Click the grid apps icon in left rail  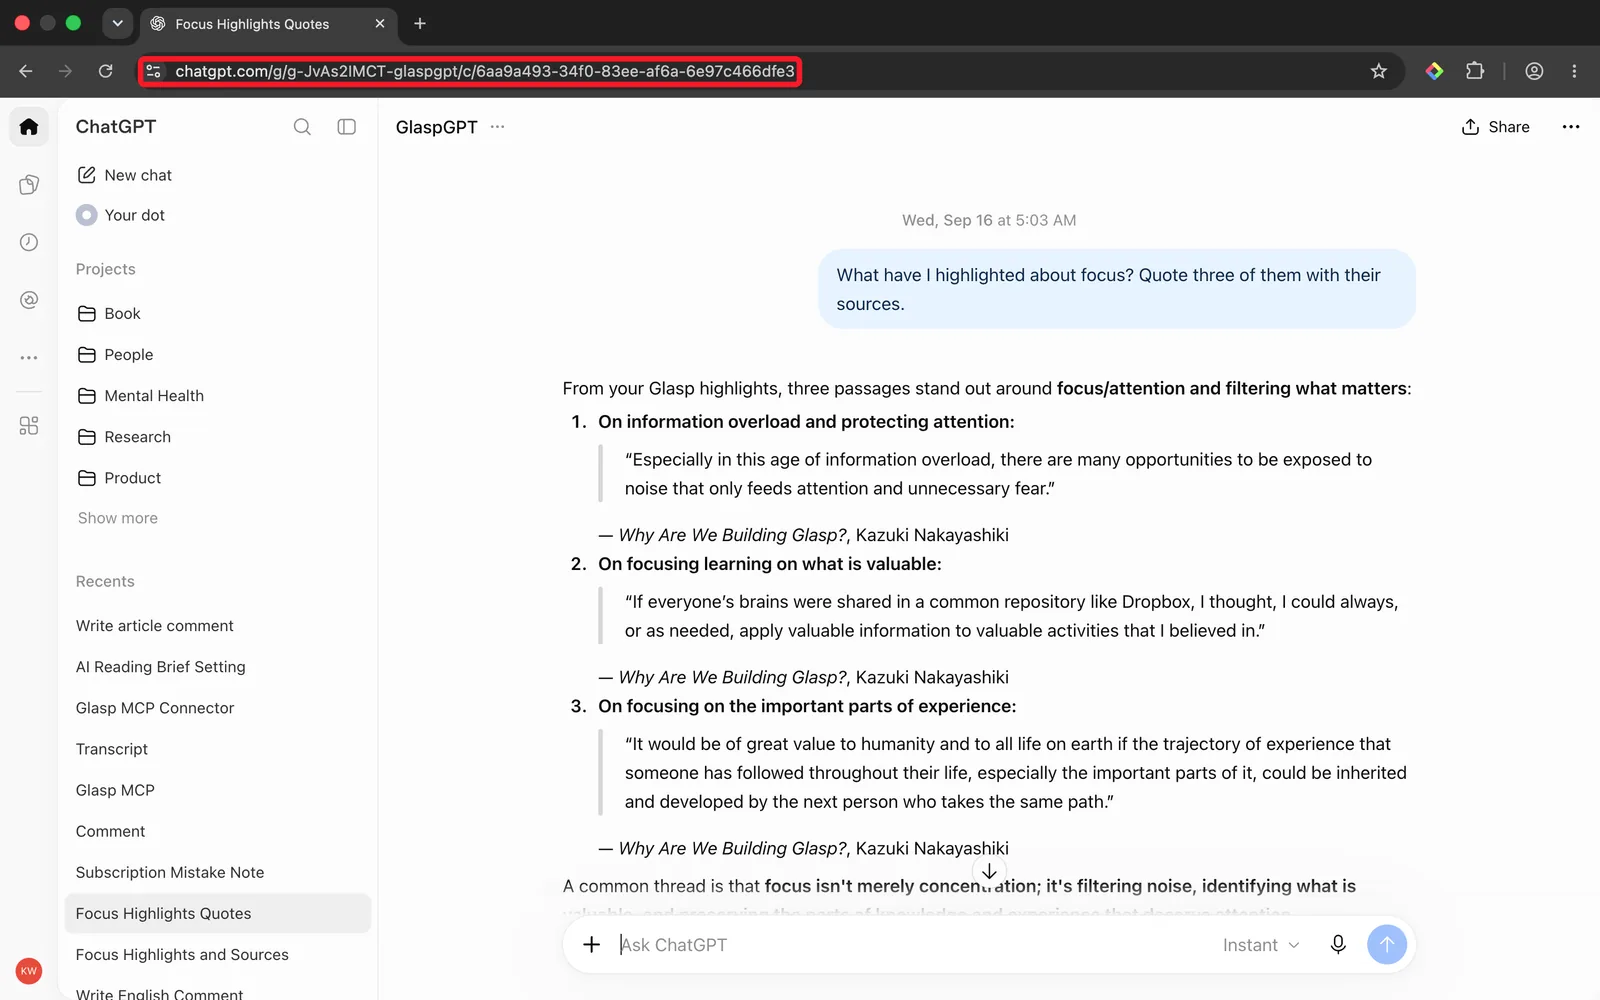29,426
